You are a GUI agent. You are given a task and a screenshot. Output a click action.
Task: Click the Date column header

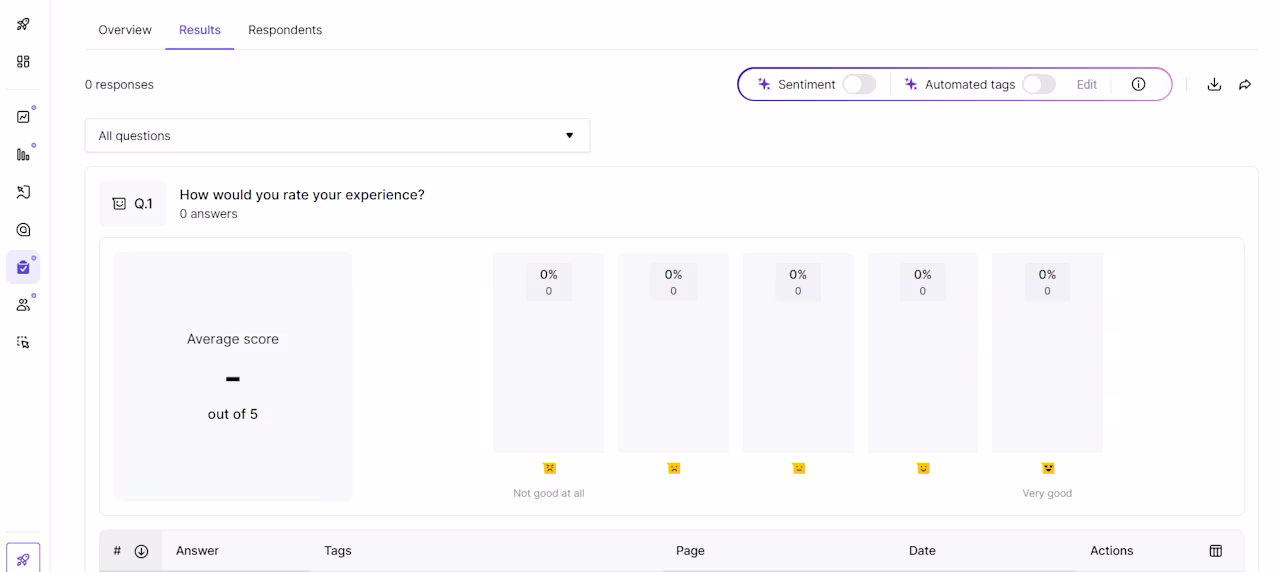922,551
